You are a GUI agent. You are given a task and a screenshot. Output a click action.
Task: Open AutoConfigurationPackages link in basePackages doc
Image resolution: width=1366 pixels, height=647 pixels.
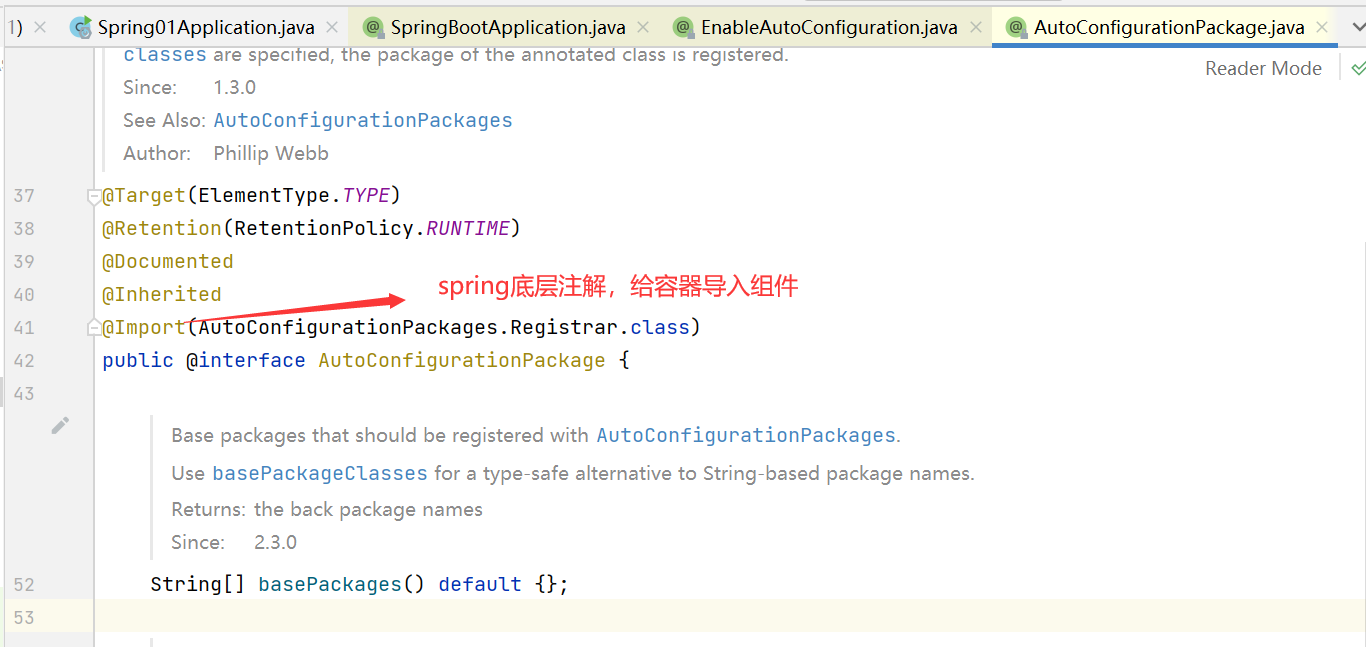pos(745,436)
